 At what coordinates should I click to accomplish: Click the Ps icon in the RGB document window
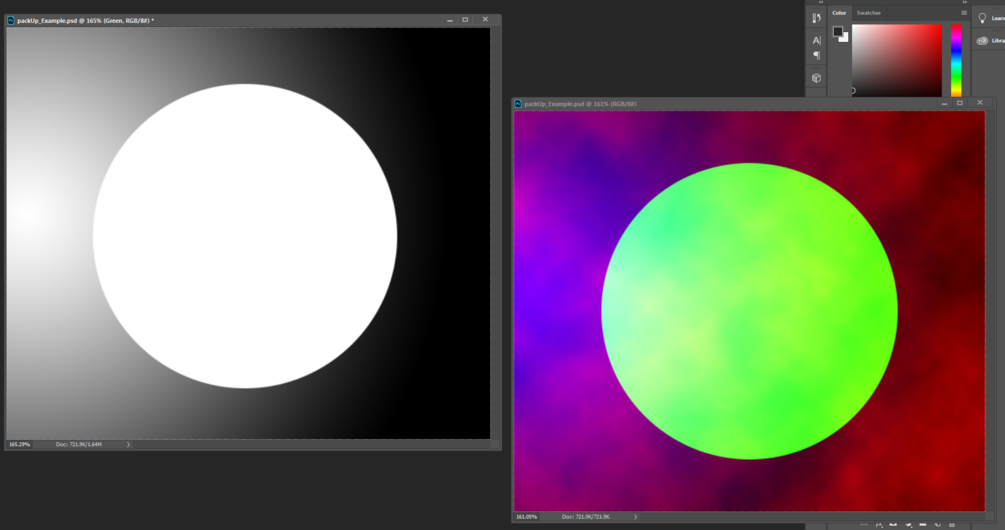pyautogui.click(x=518, y=104)
